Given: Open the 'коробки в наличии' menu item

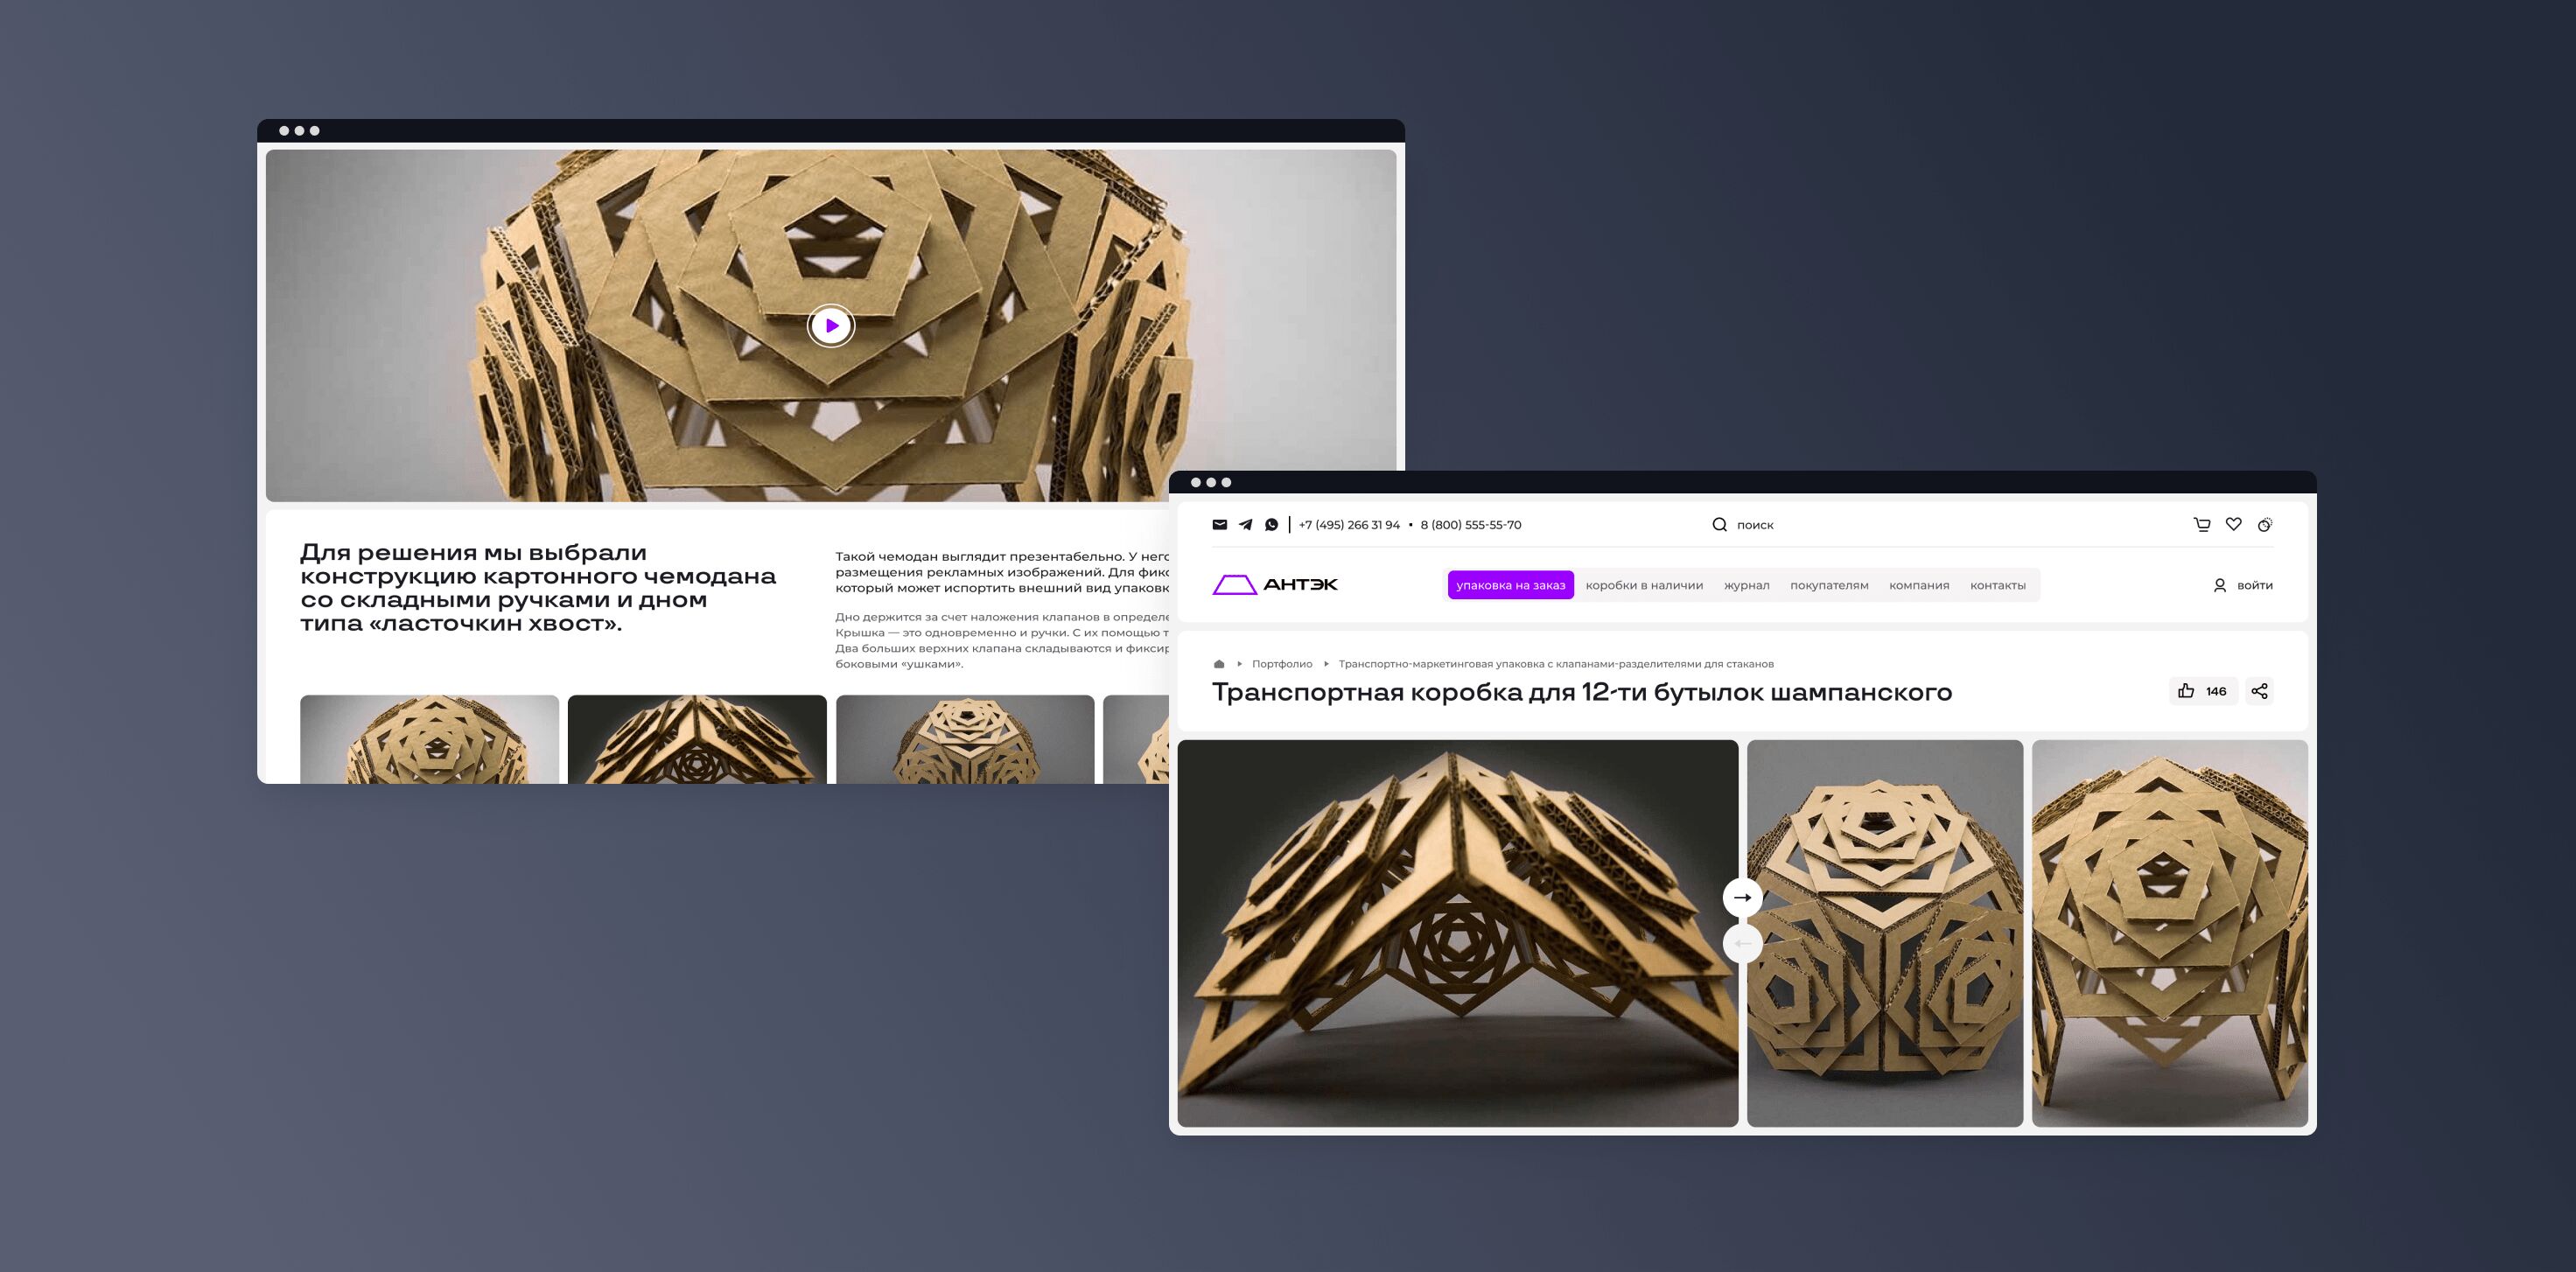Looking at the screenshot, I should [x=1644, y=585].
